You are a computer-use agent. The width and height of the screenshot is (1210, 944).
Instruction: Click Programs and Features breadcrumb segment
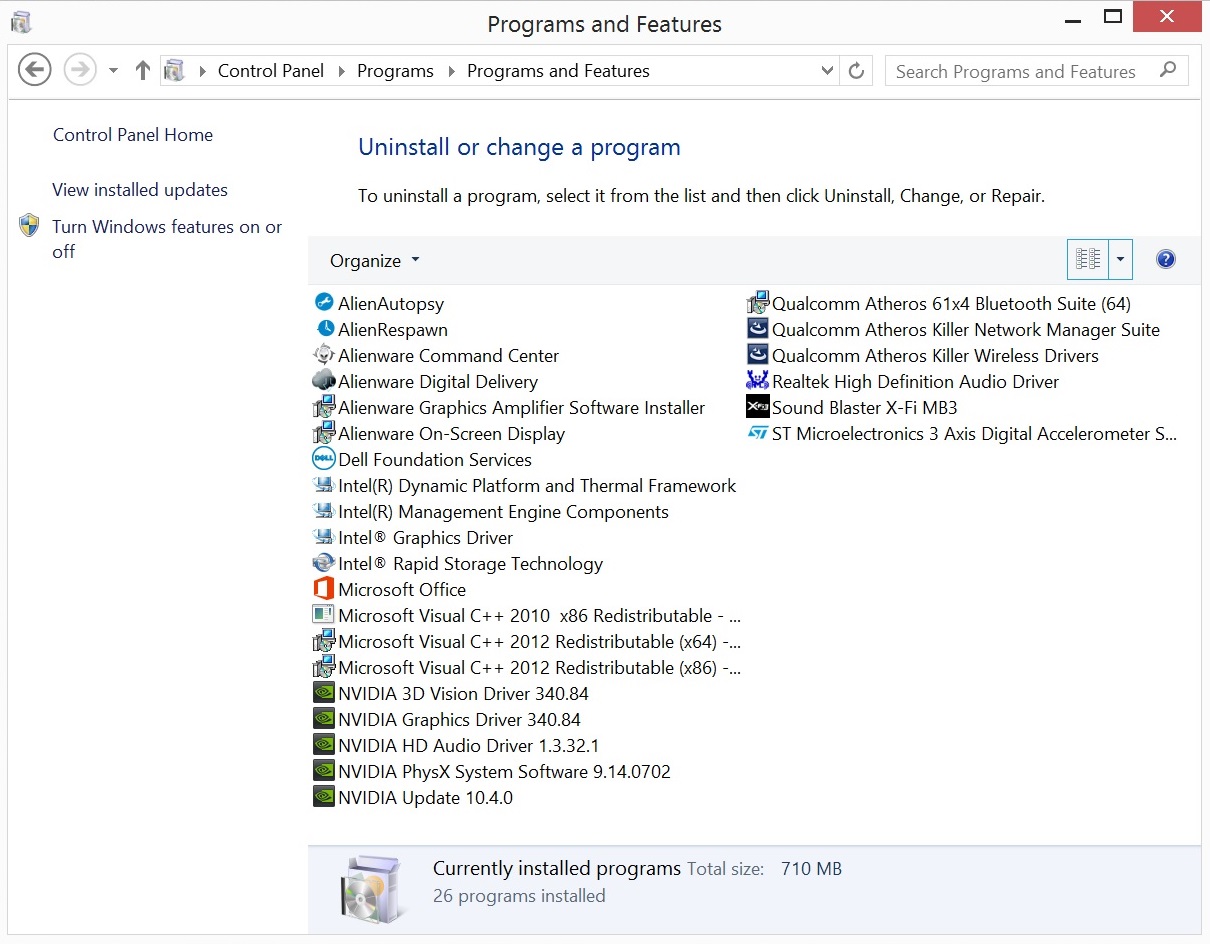558,71
